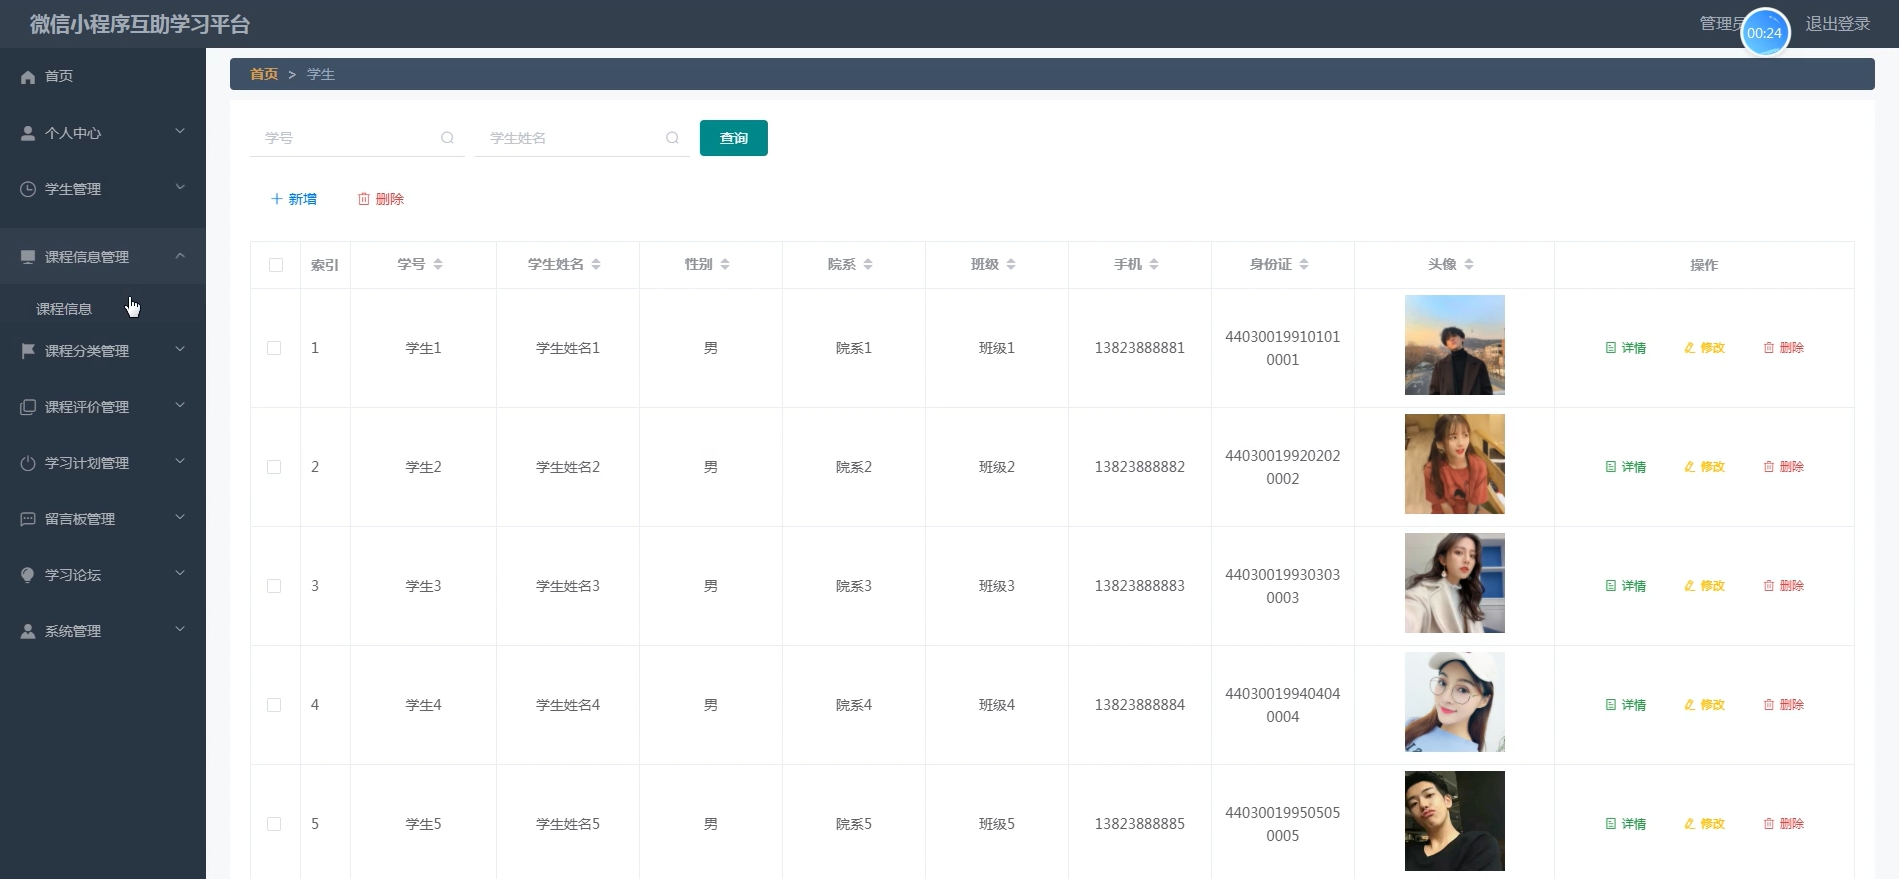This screenshot has height=879, width=1899.
Task: Open the 课程信息 submenu item
Action: point(64,309)
